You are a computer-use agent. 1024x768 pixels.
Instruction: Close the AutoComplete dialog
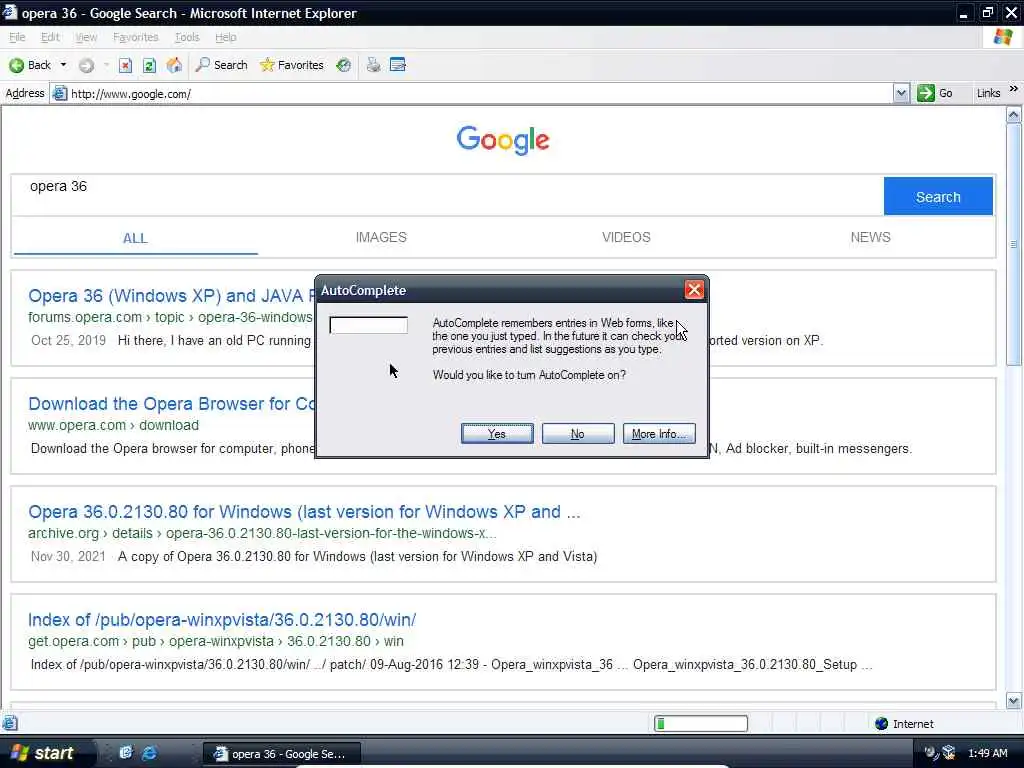pyautogui.click(x=694, y=290)
